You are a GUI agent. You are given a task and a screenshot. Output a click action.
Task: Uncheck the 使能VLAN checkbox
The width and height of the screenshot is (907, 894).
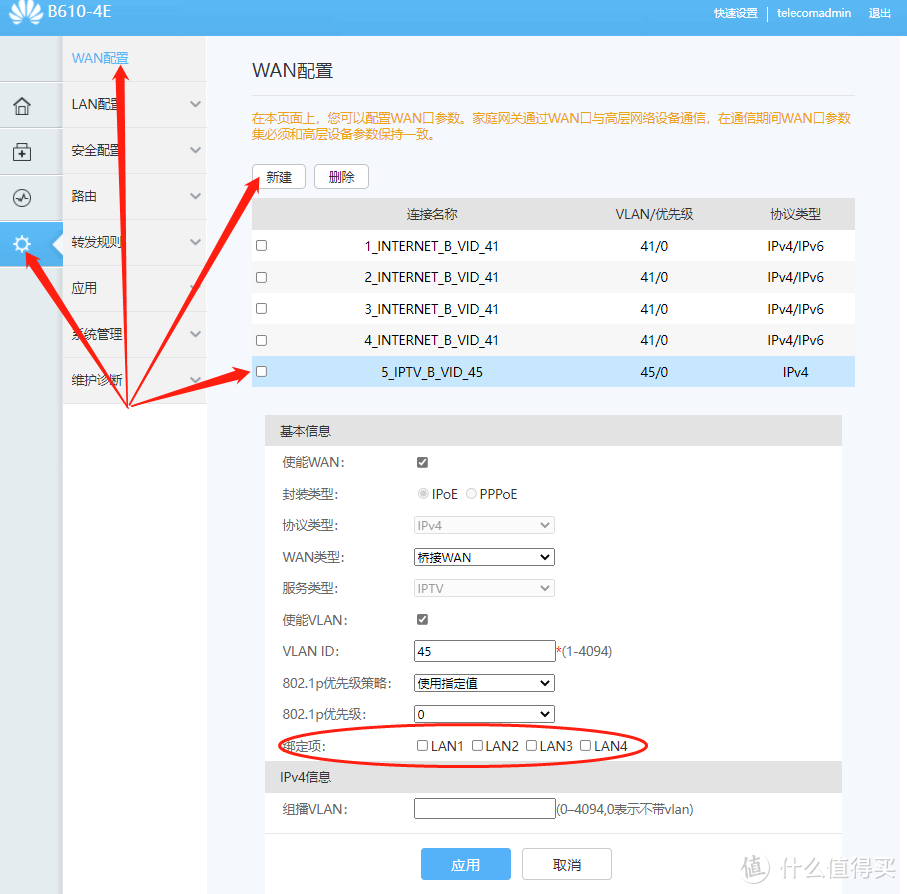(422, 619)
